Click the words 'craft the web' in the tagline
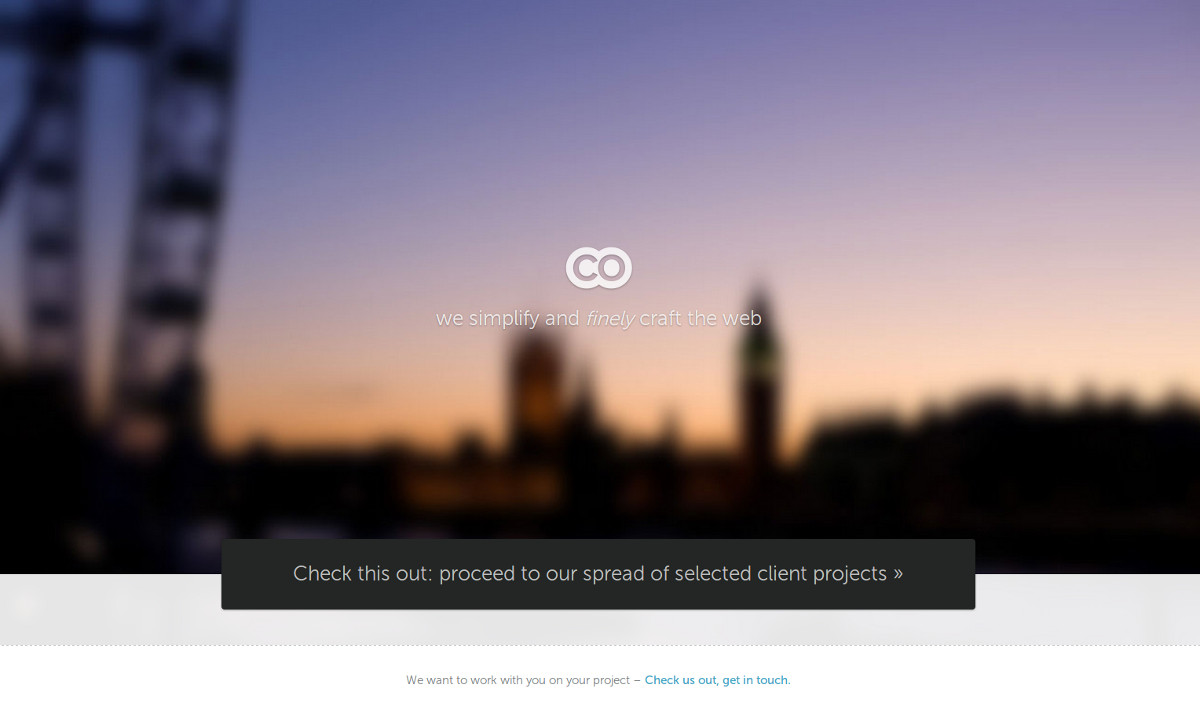The width and height of the screenshot is (1200, 714). click(x=701, y=319)
